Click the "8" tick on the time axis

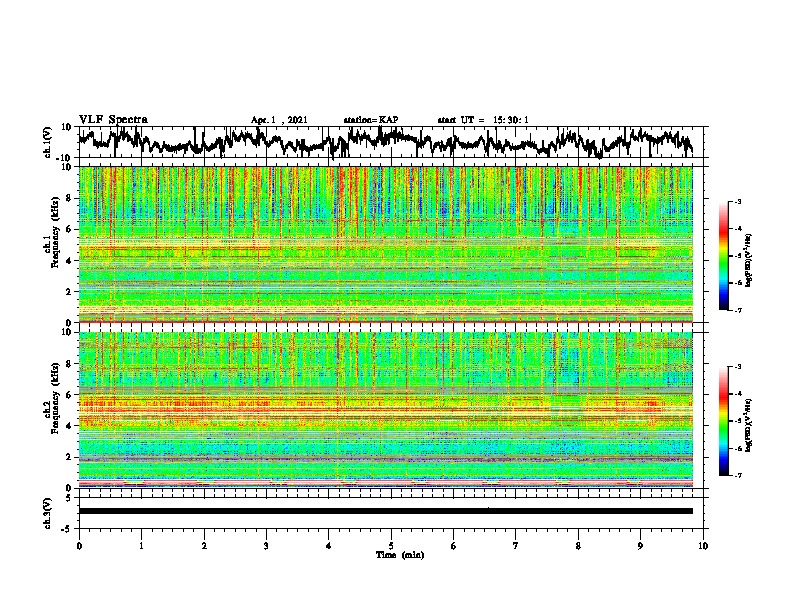tap(578, 546)
